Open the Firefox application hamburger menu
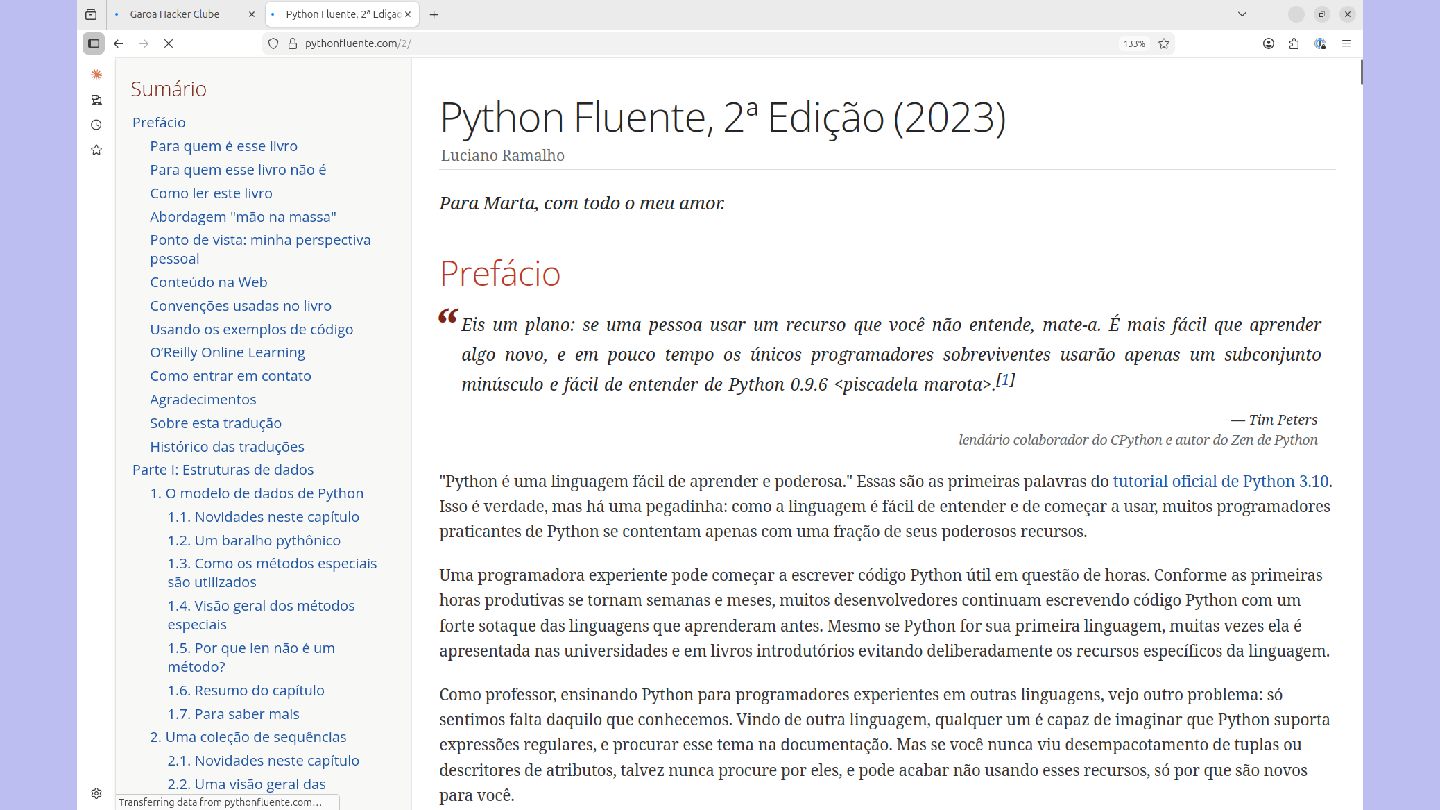Viewport: 1440px width, 810px height. click(1346, 44)
